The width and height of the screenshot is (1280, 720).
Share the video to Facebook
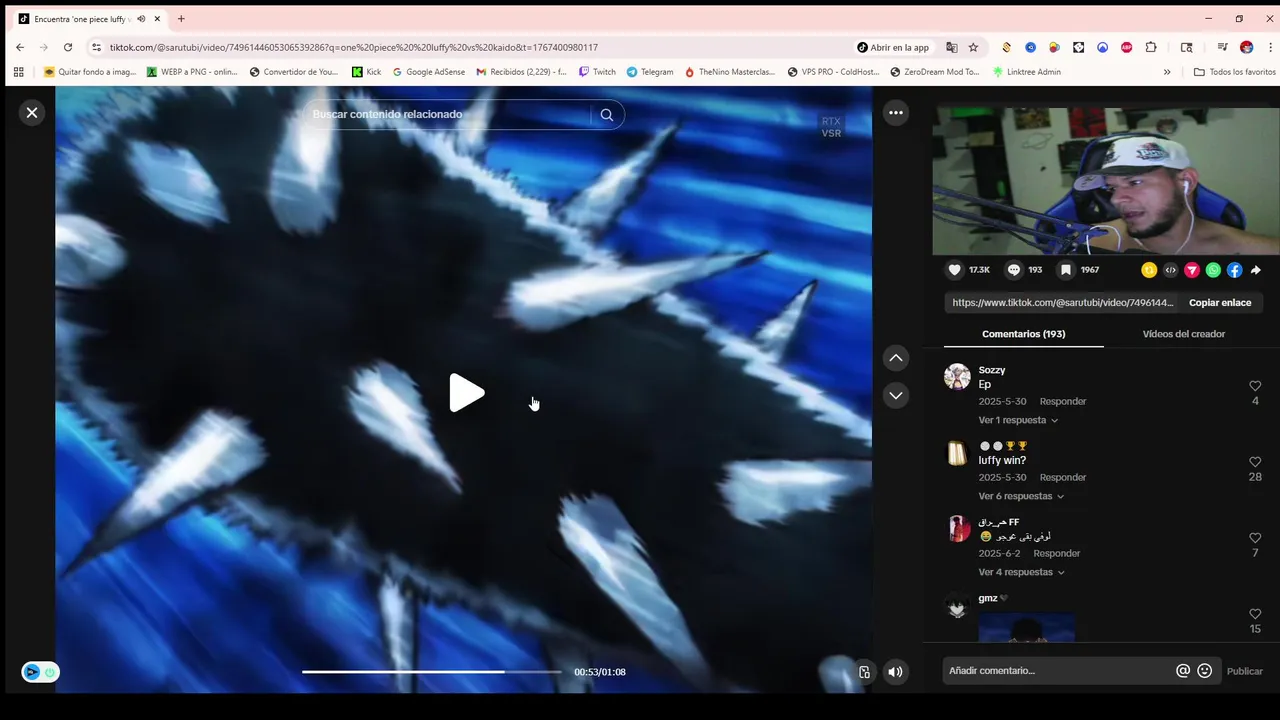tap(1235, 270)
